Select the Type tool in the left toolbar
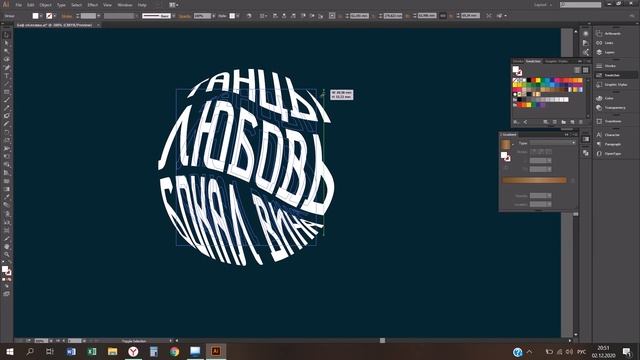640x360 pixels. 7,76
